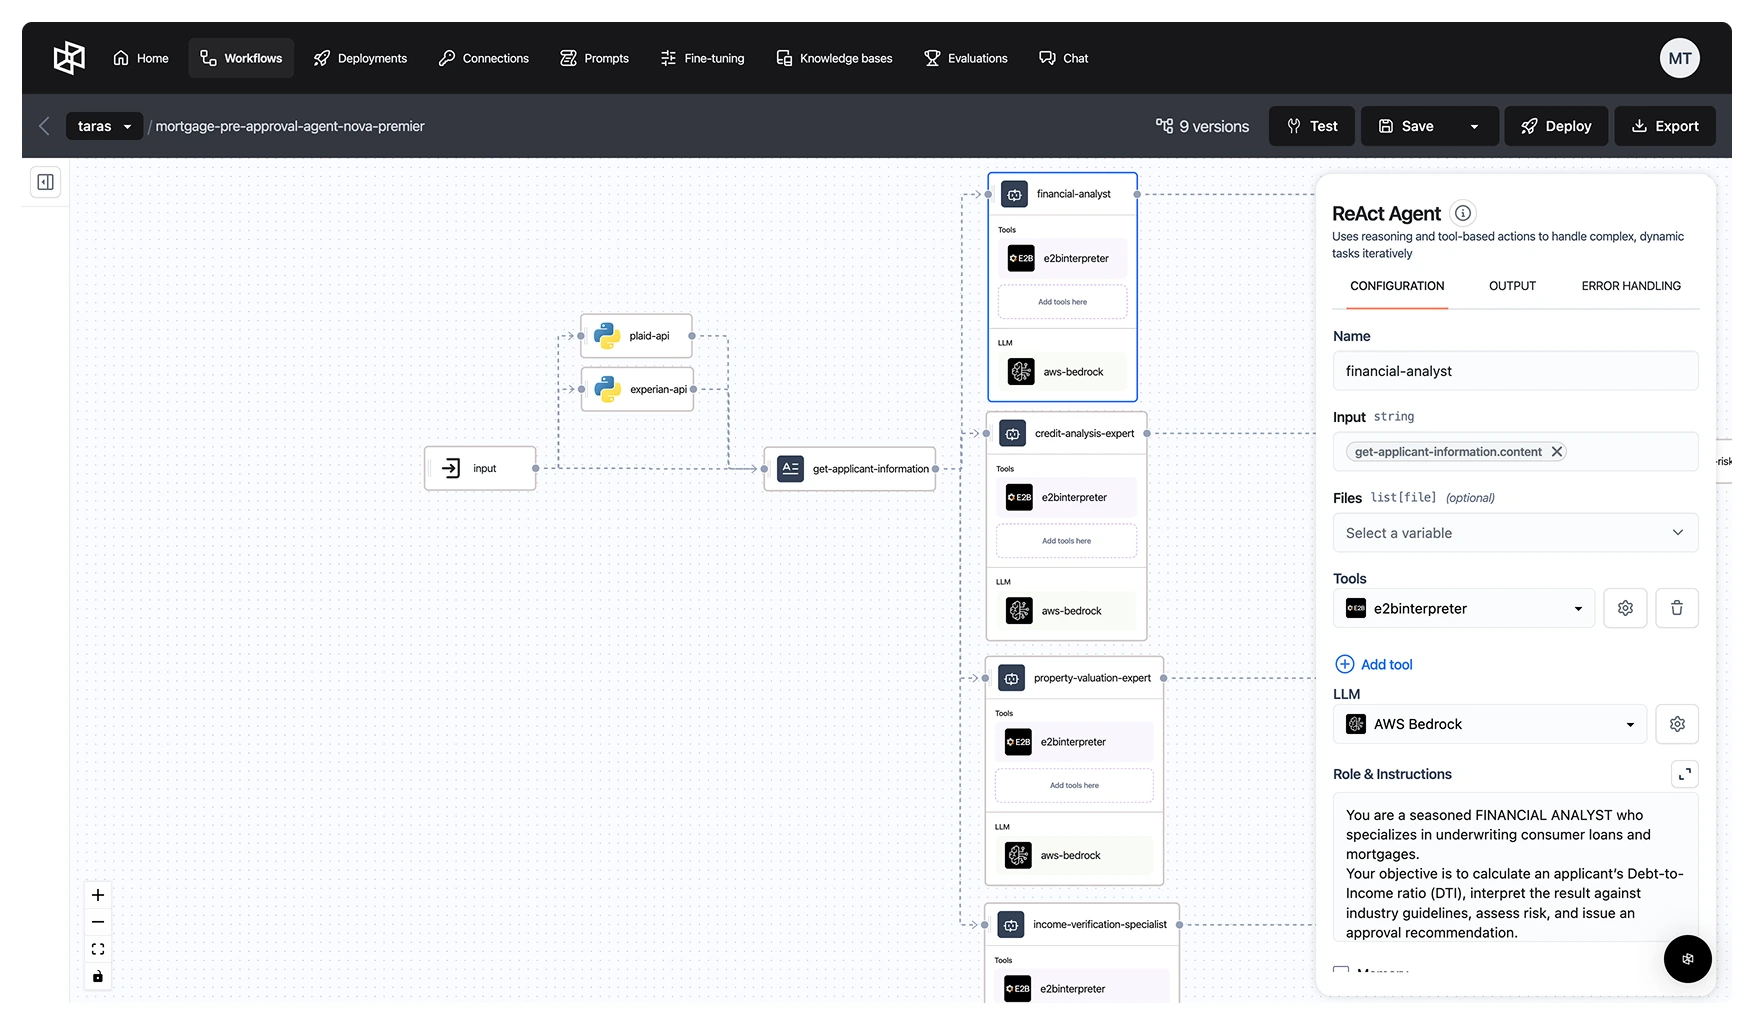Lock the canvas with the lock icon
Image resolution: width=1754 pixels, height=1025 pixels.
(x=98, y=977)
